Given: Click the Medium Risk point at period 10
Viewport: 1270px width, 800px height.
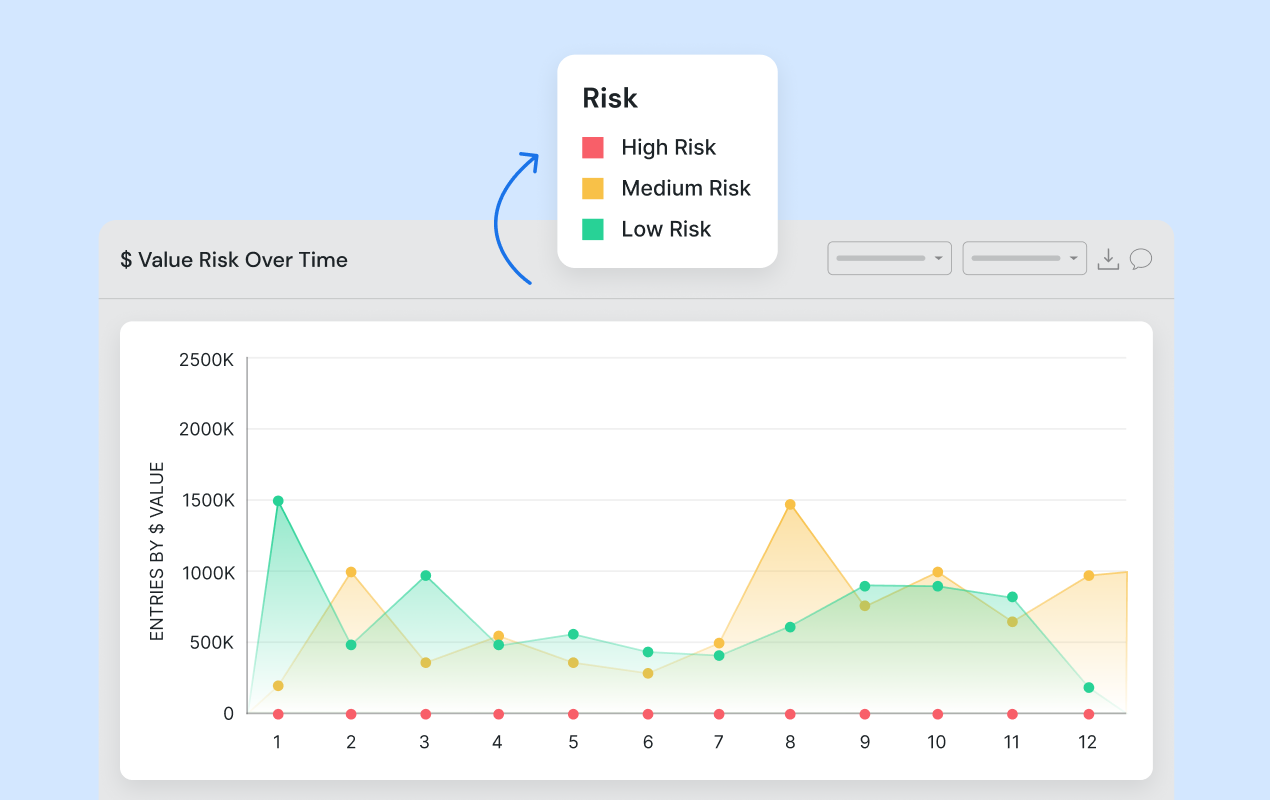Looking at the screenshot, I should coord(937,572).
